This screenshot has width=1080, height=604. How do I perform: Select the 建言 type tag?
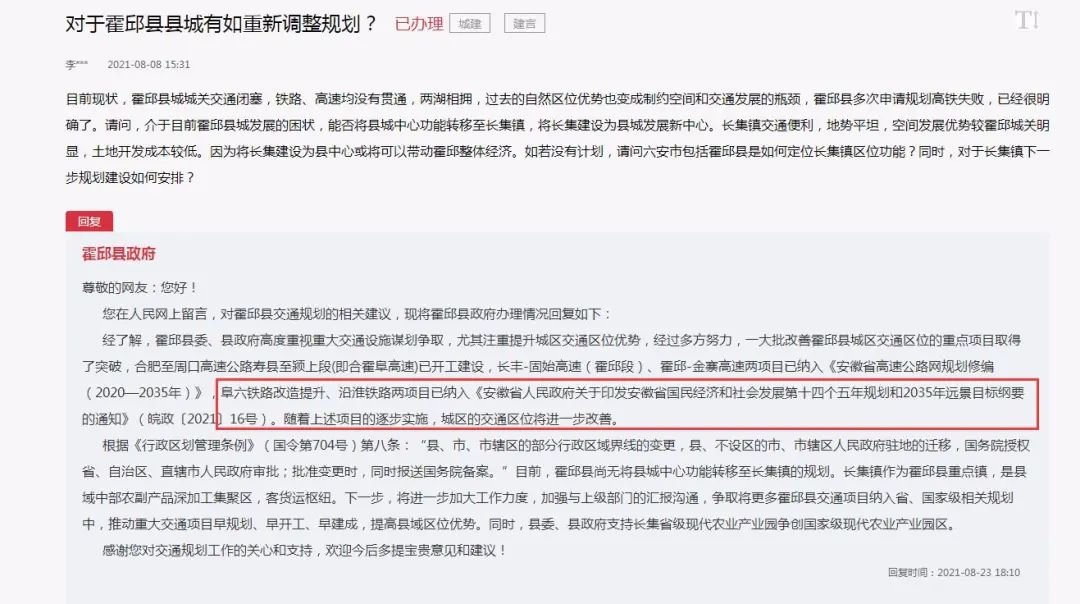click(524, 23)
